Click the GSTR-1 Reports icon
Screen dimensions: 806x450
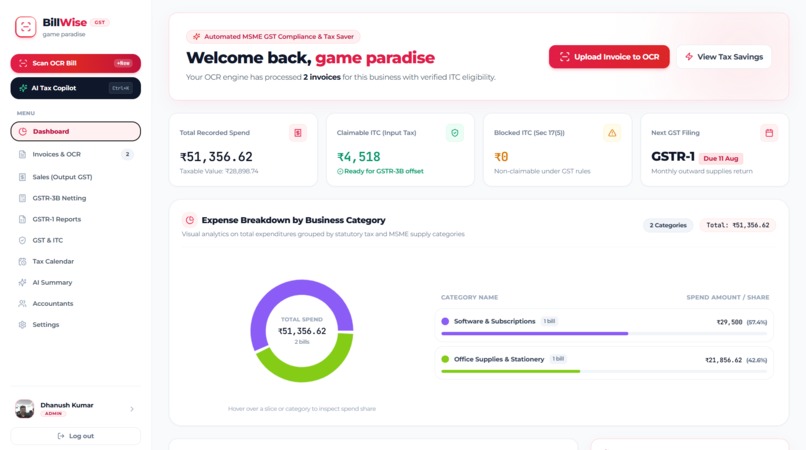point(22,219)
